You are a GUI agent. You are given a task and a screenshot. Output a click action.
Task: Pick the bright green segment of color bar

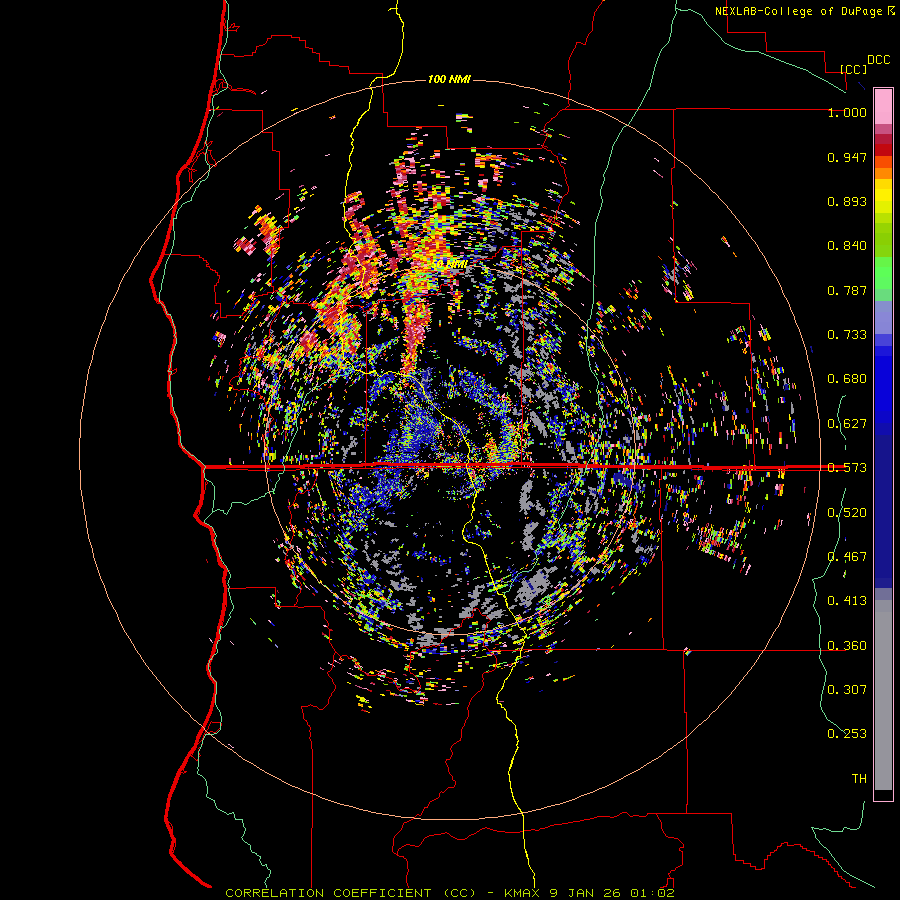(883, 273)
